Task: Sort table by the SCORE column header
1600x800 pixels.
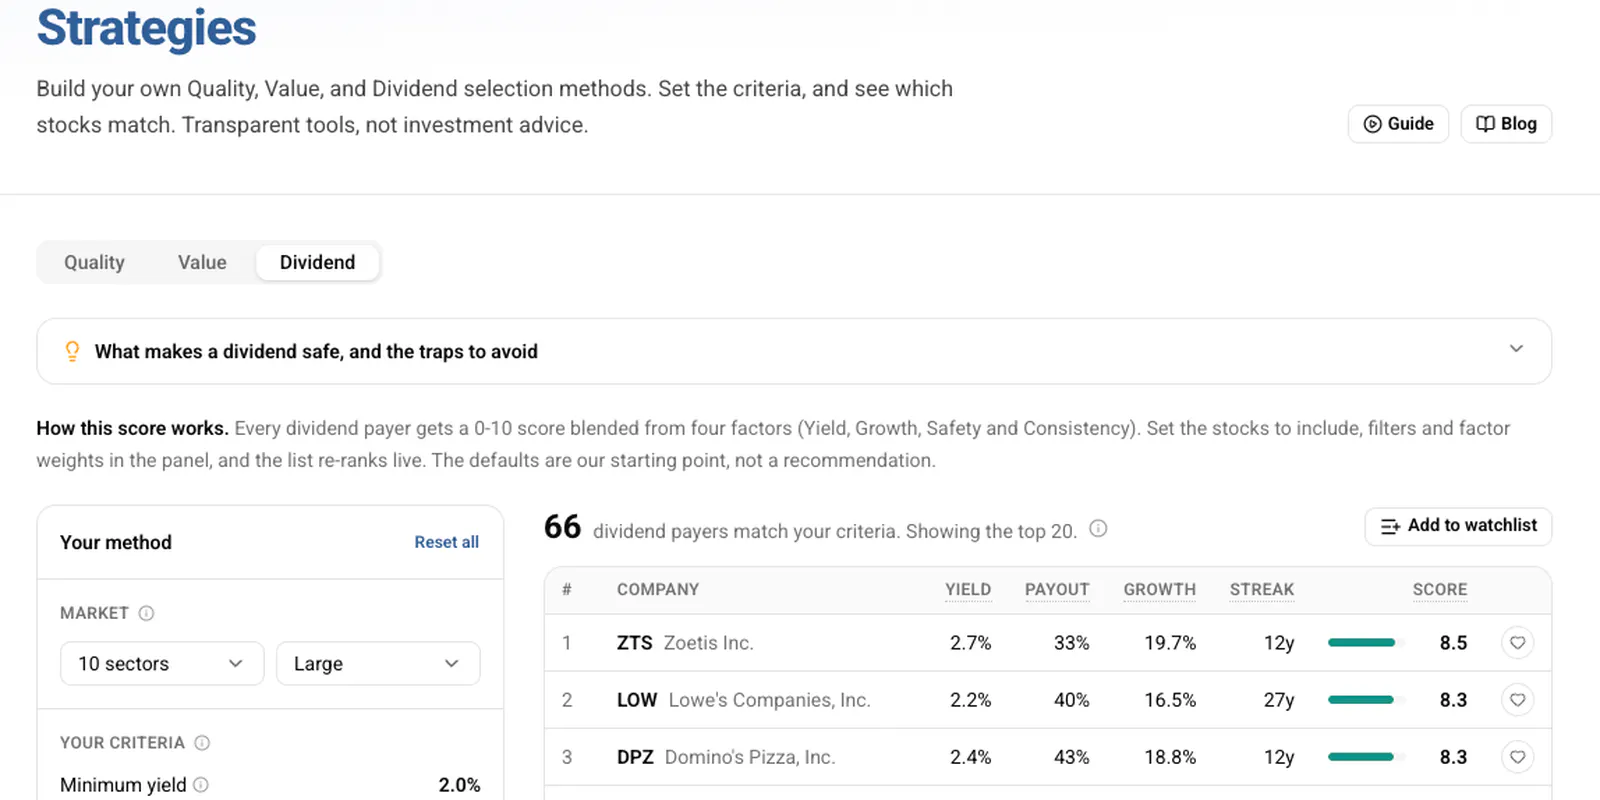Action: pos(1440,590)
